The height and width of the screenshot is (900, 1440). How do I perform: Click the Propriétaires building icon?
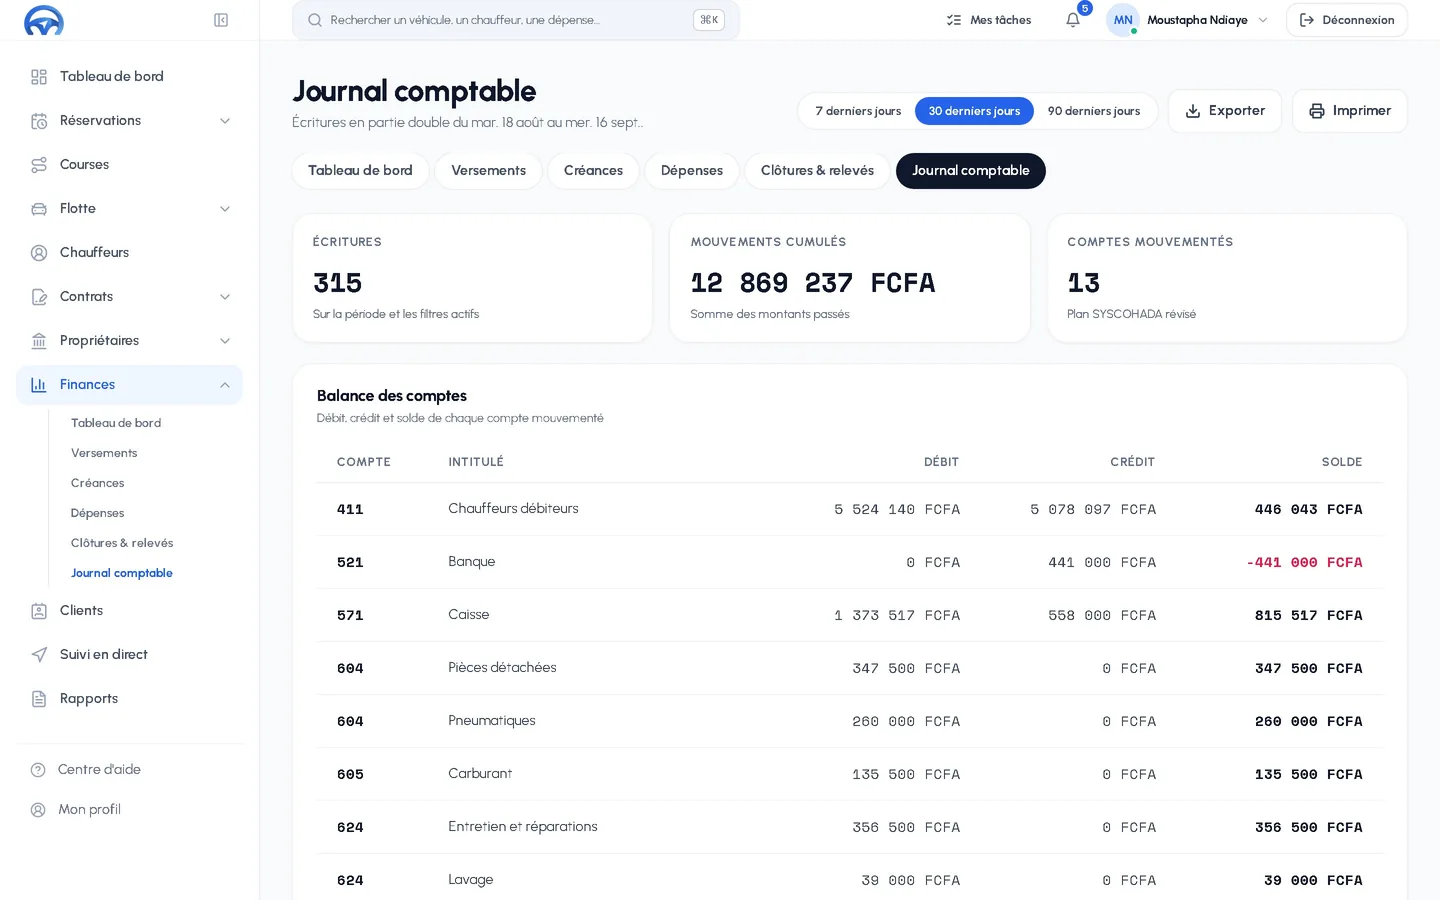(x=39, y=341)
